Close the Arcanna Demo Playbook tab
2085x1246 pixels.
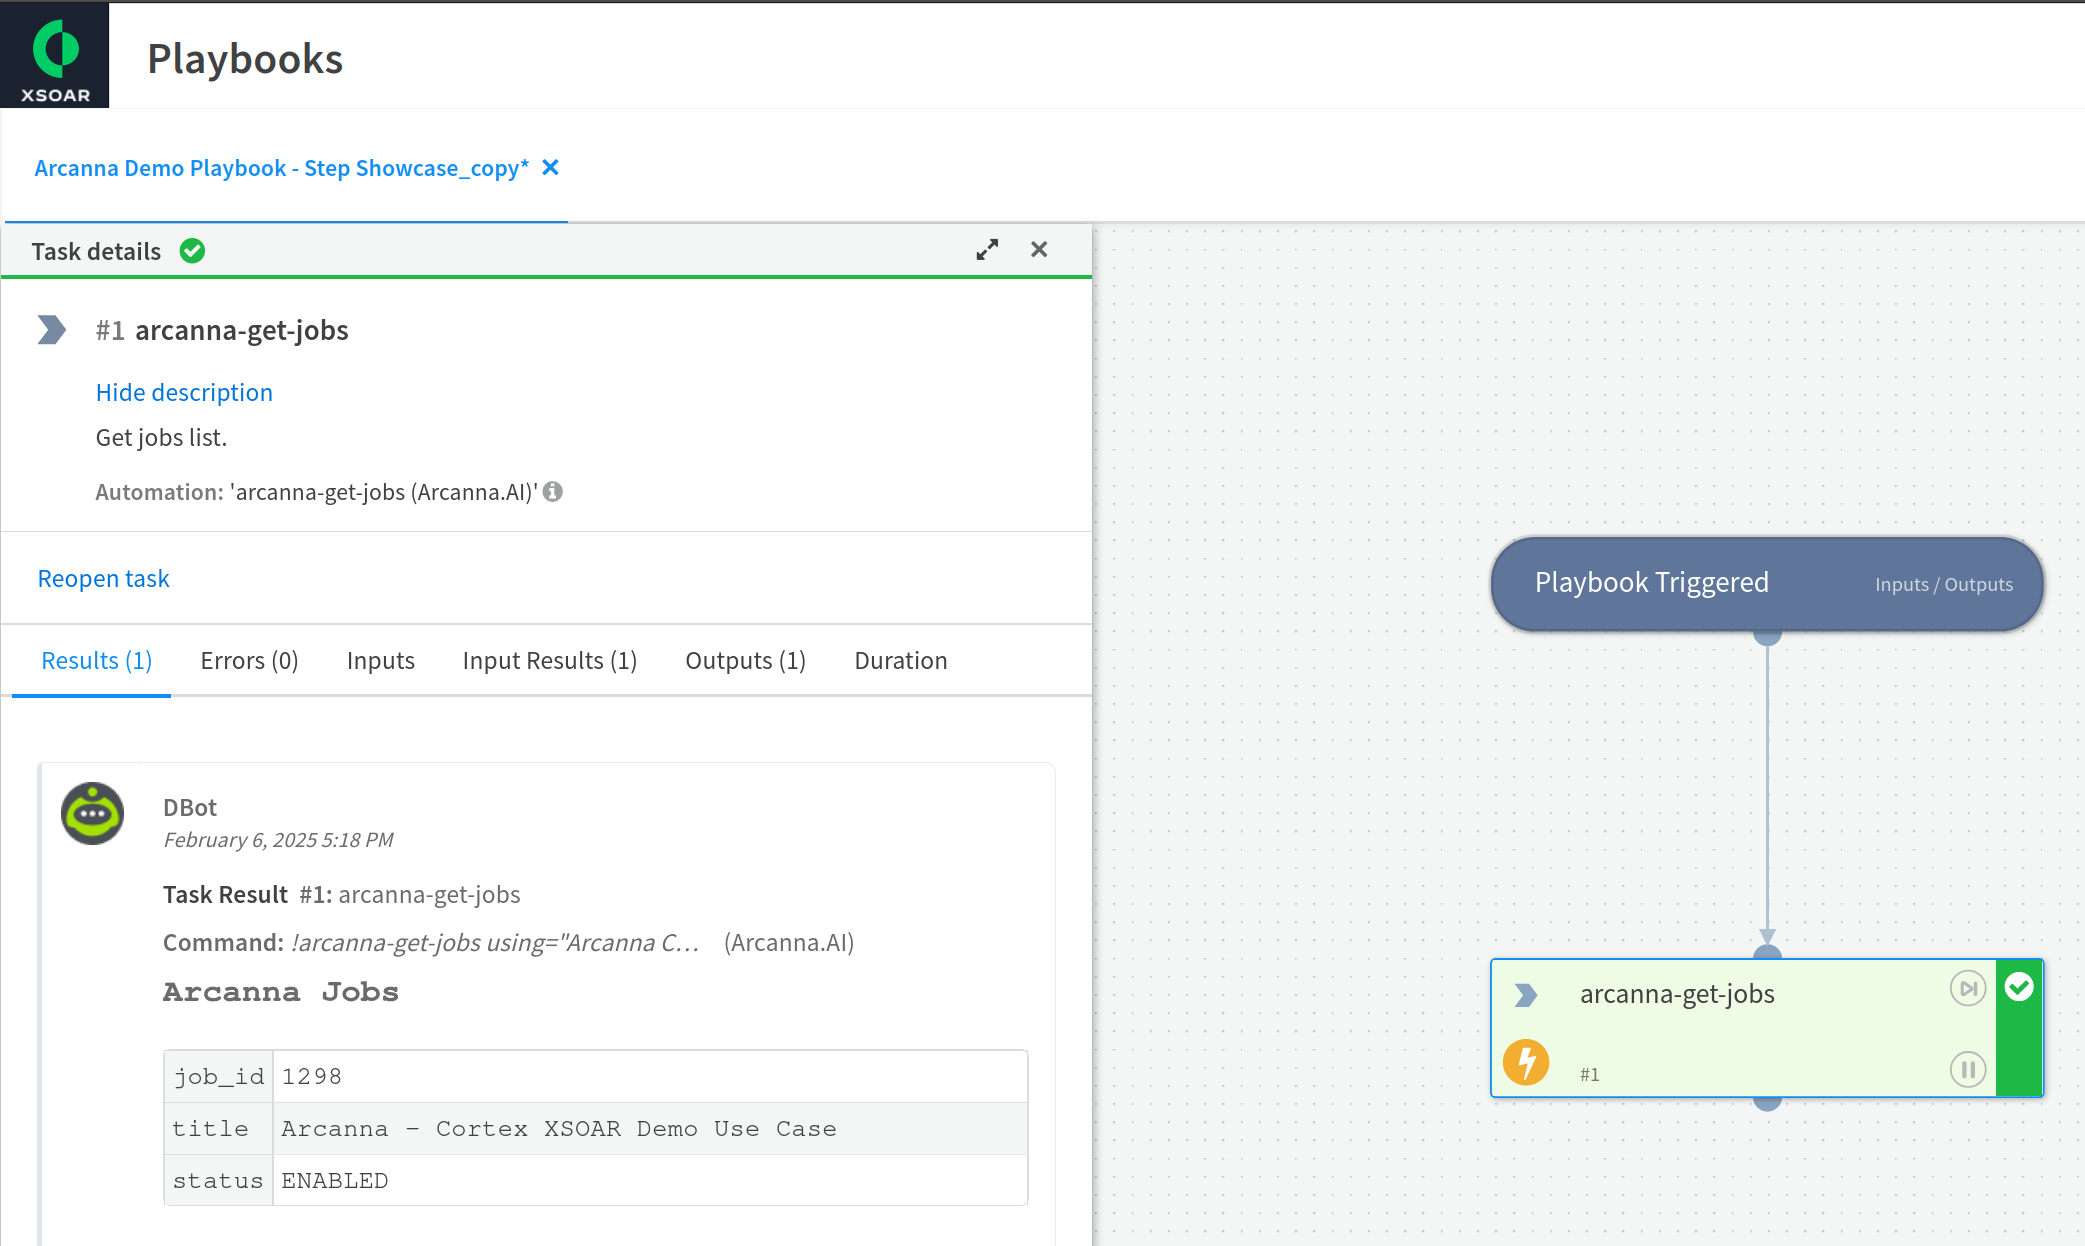(x=550, y=168)
